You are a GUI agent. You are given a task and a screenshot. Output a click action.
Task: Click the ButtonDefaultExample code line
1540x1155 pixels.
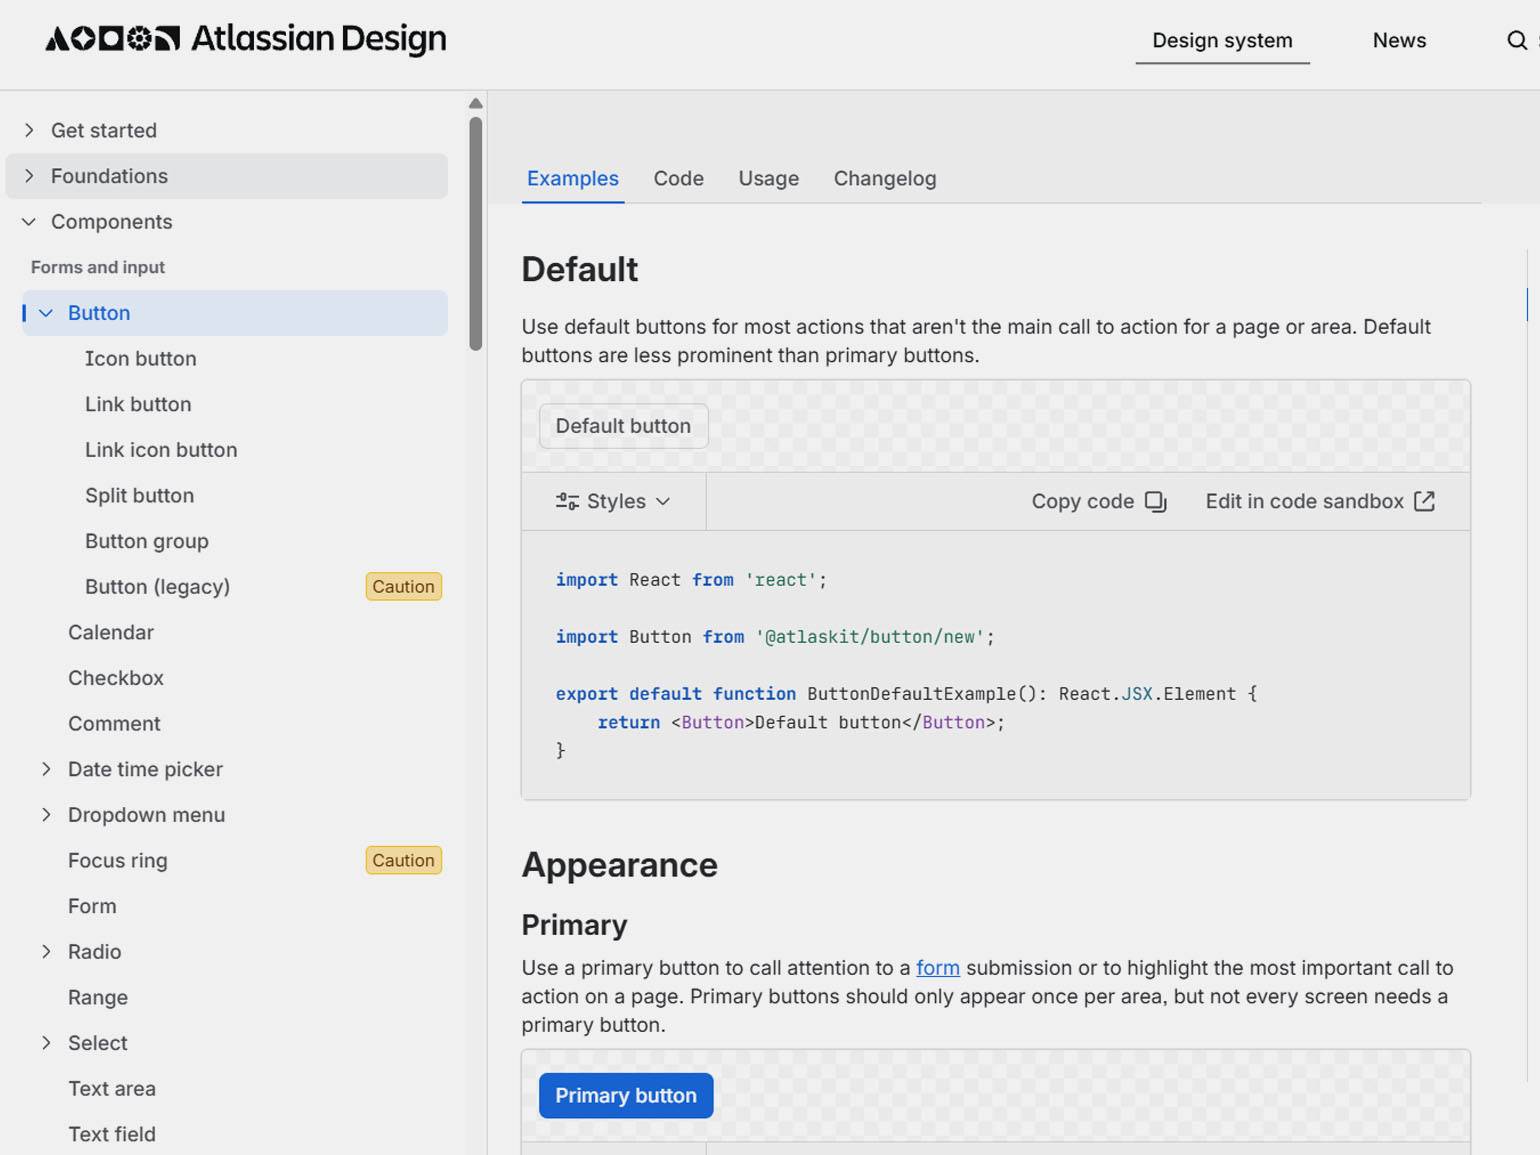tap(906, 694)
